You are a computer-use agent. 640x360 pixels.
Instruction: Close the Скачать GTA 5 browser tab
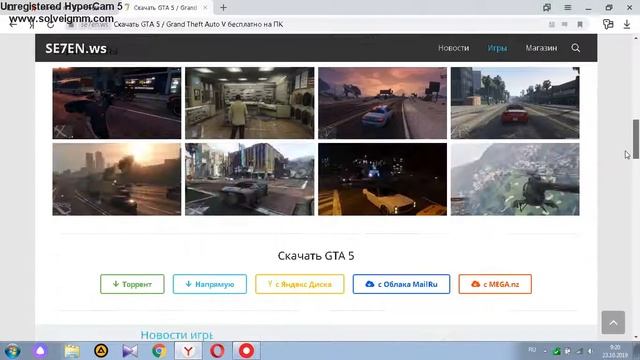(205, 8)
